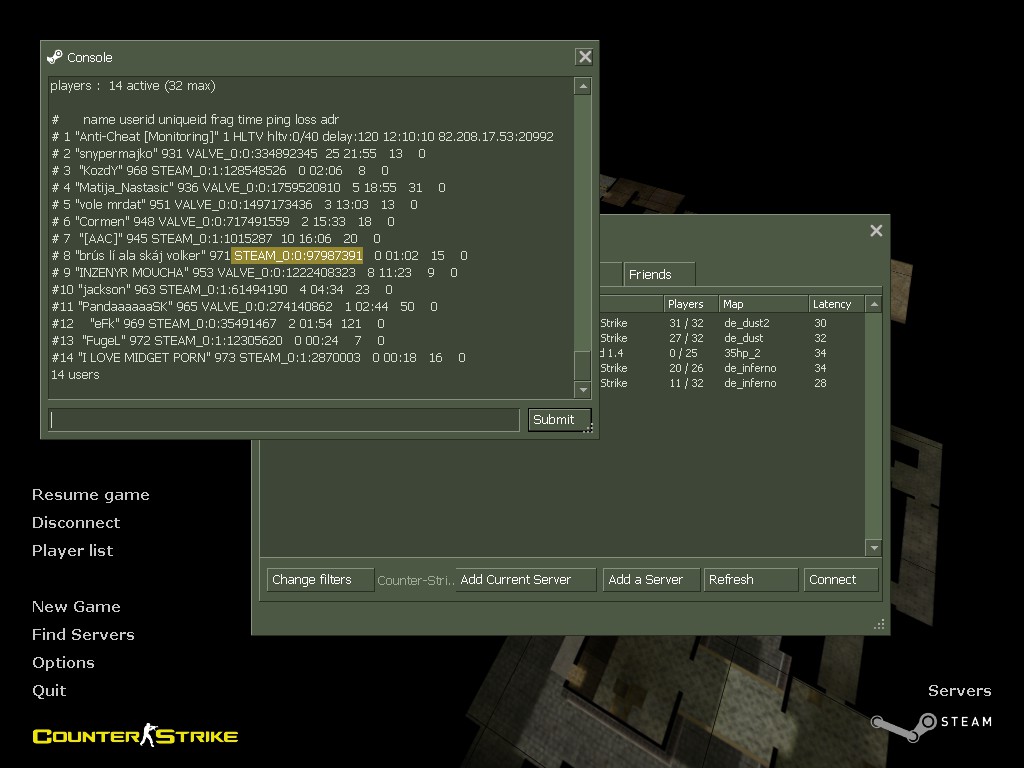Click server list scrollbar down arrow
Viewport: 1024px width, 768px height.
pyautogui.click(x=874, y=548)
